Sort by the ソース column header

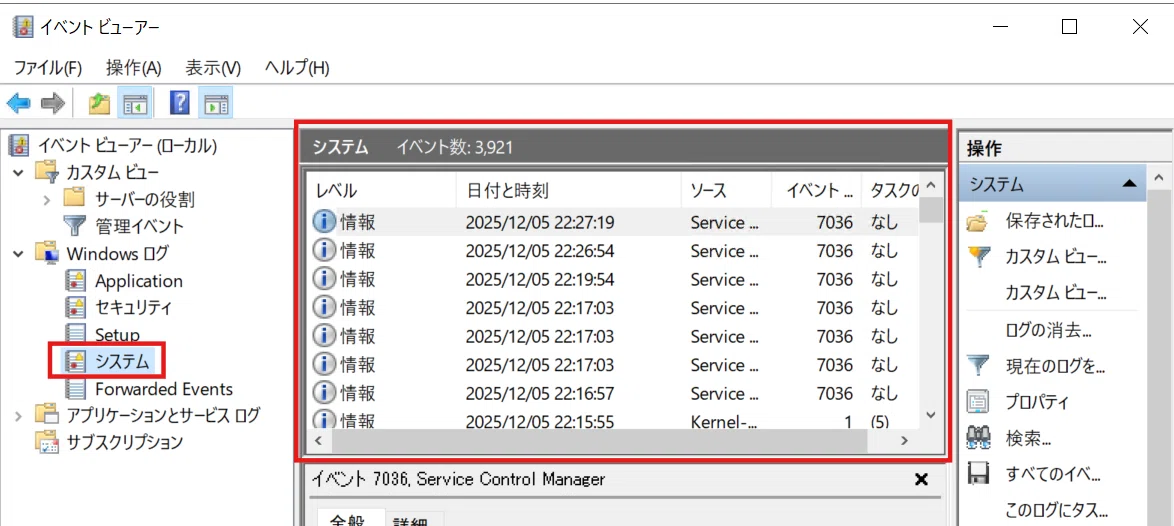(x=726, y=190)
